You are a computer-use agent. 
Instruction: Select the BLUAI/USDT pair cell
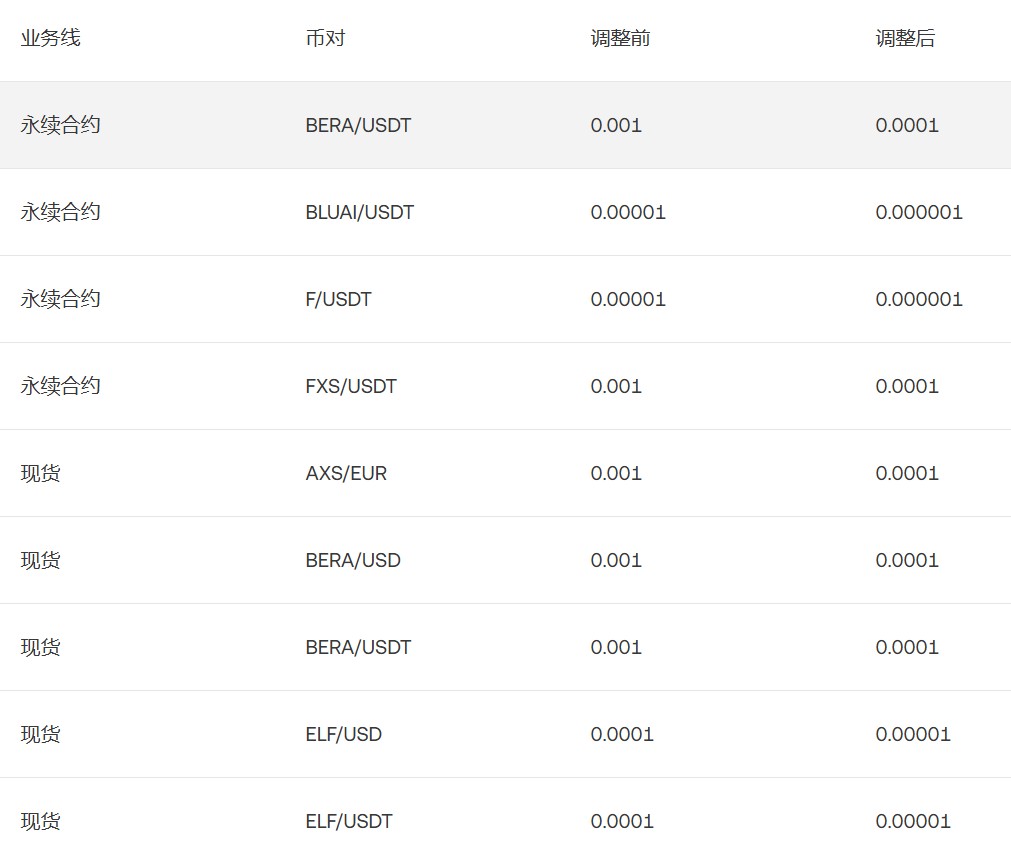click(359, 212)
